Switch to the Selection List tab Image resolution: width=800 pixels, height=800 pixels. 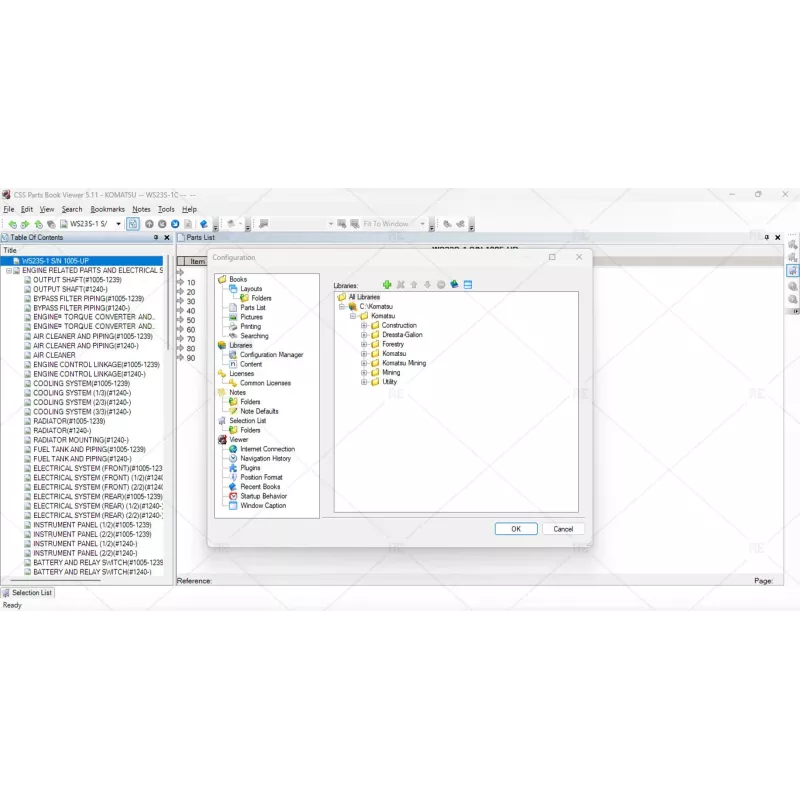31,593
